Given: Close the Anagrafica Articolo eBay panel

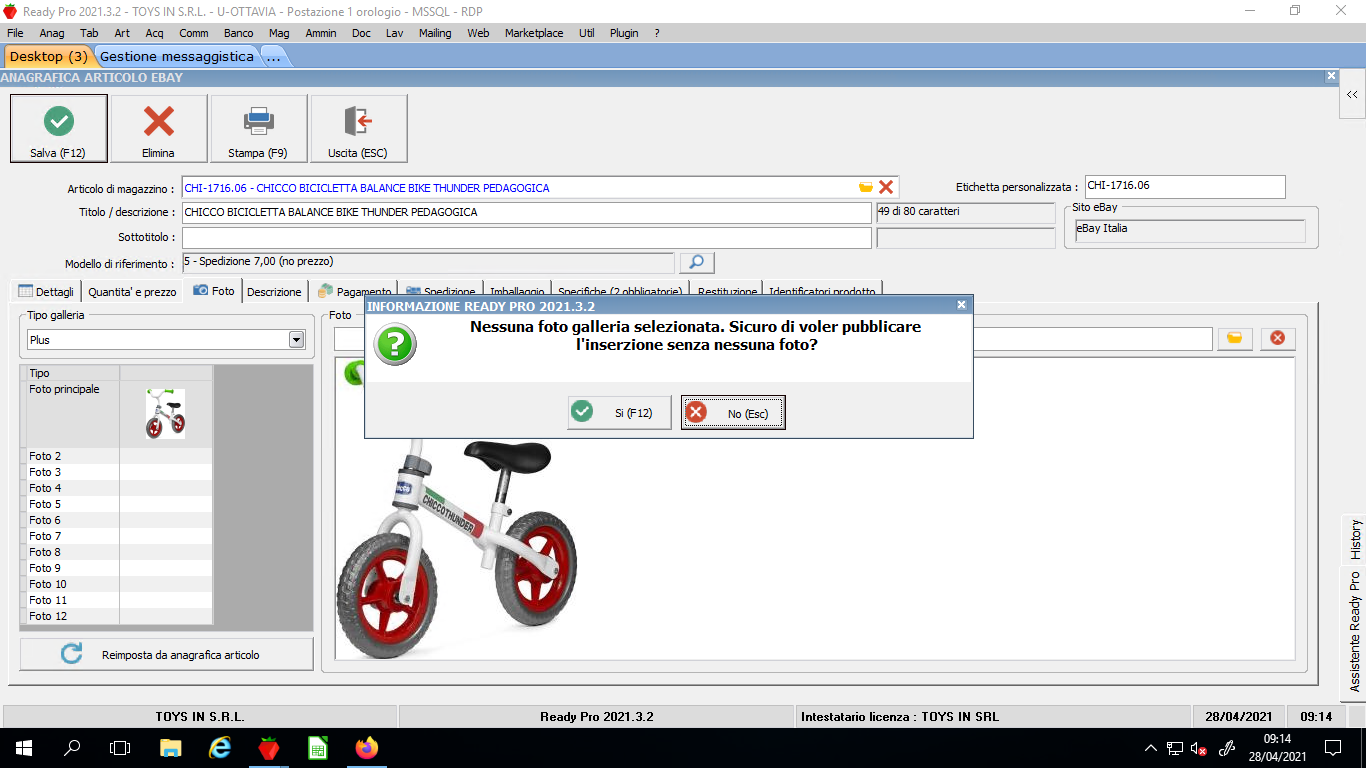Looking at the screenshot, I should [x=1331, y=76].
